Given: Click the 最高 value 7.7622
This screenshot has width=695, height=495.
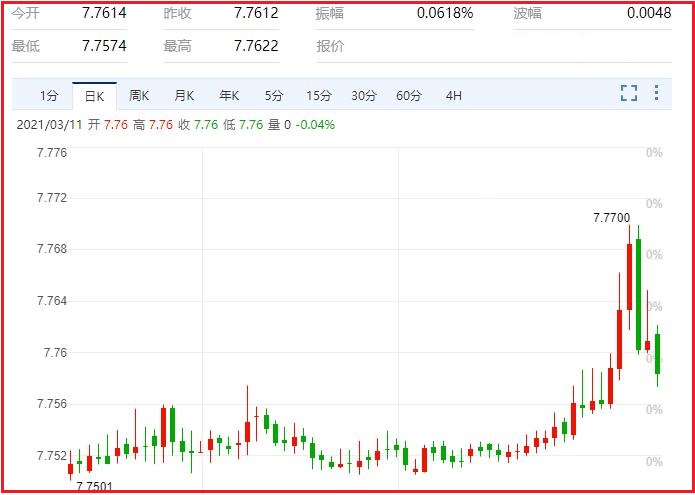Looking at the screenshot, I should coord(256,46).
